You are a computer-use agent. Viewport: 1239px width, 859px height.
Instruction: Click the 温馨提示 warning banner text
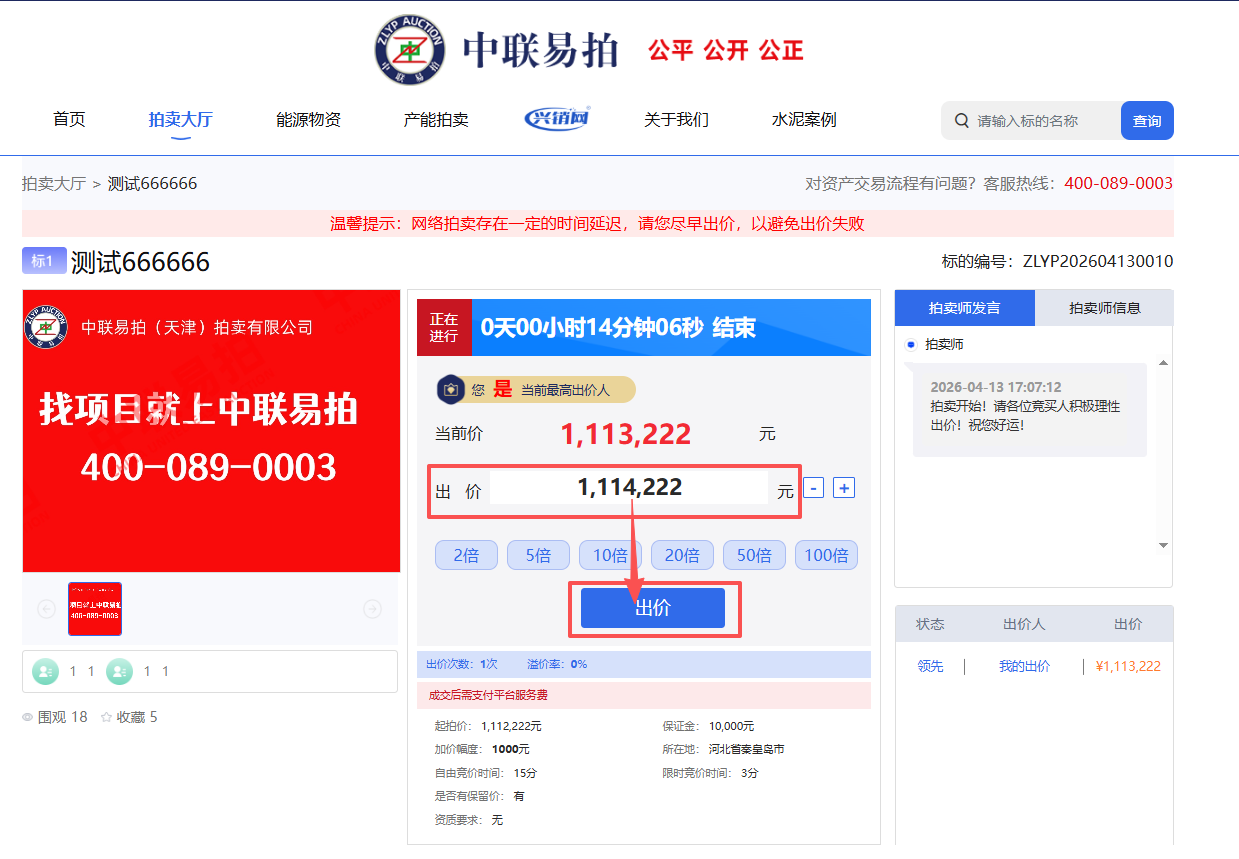coord(597,224)
